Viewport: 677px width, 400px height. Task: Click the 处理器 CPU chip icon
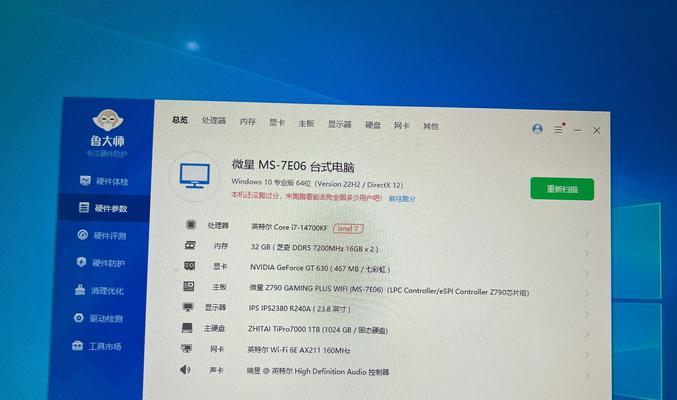point(191,225)
